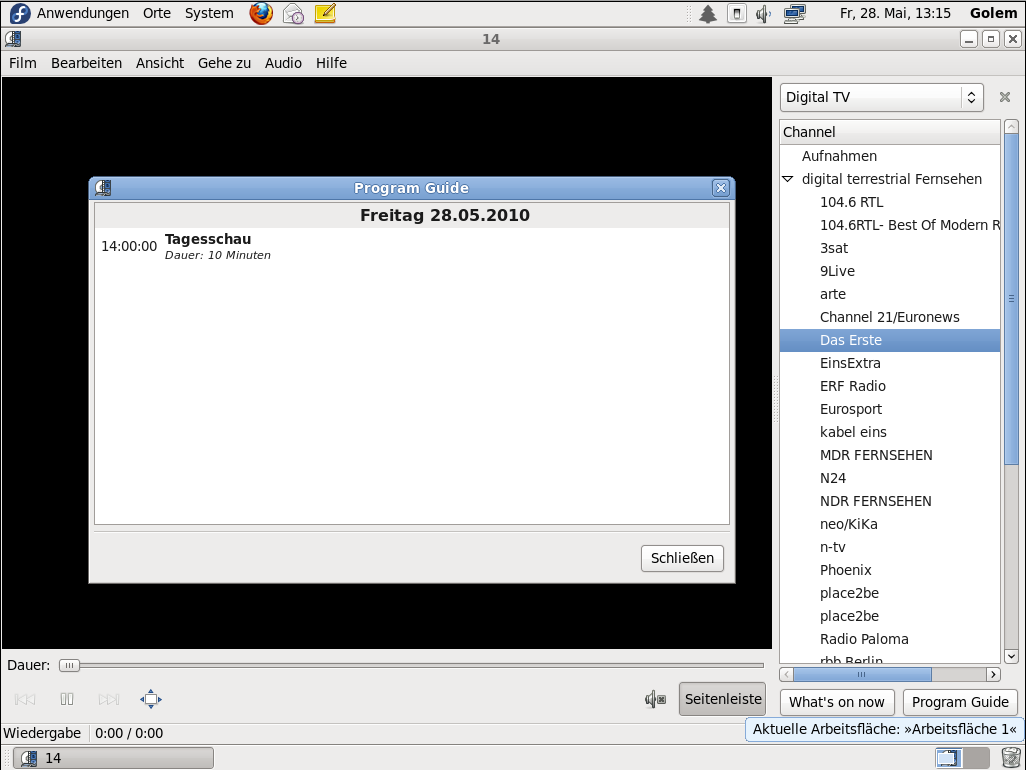Select the Das Erste channel
Screen dimensions: 1026x770
[x=890, y=340]
